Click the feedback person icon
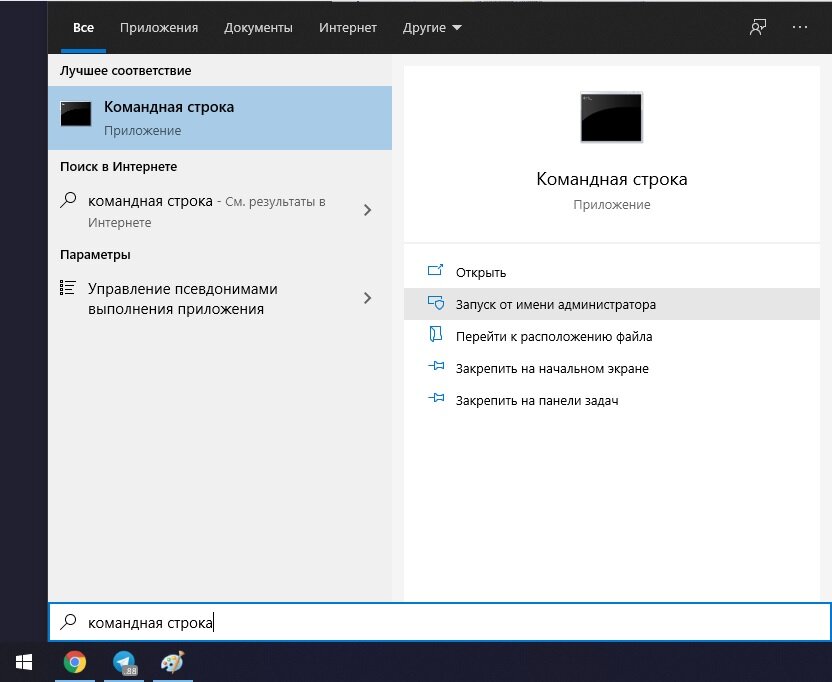This screenshot has width=832, height=682. (757, 28)
